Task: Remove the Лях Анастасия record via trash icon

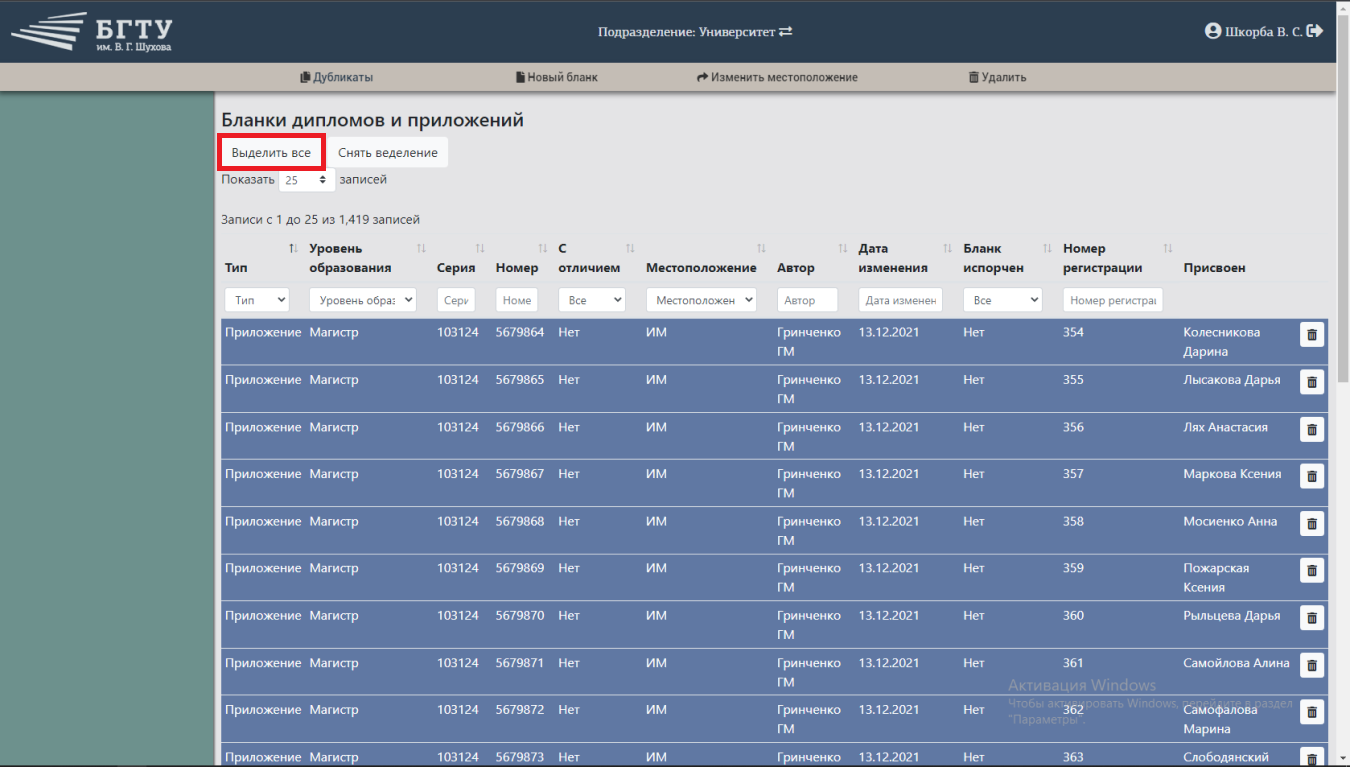Action: [x=1312, y=429]
